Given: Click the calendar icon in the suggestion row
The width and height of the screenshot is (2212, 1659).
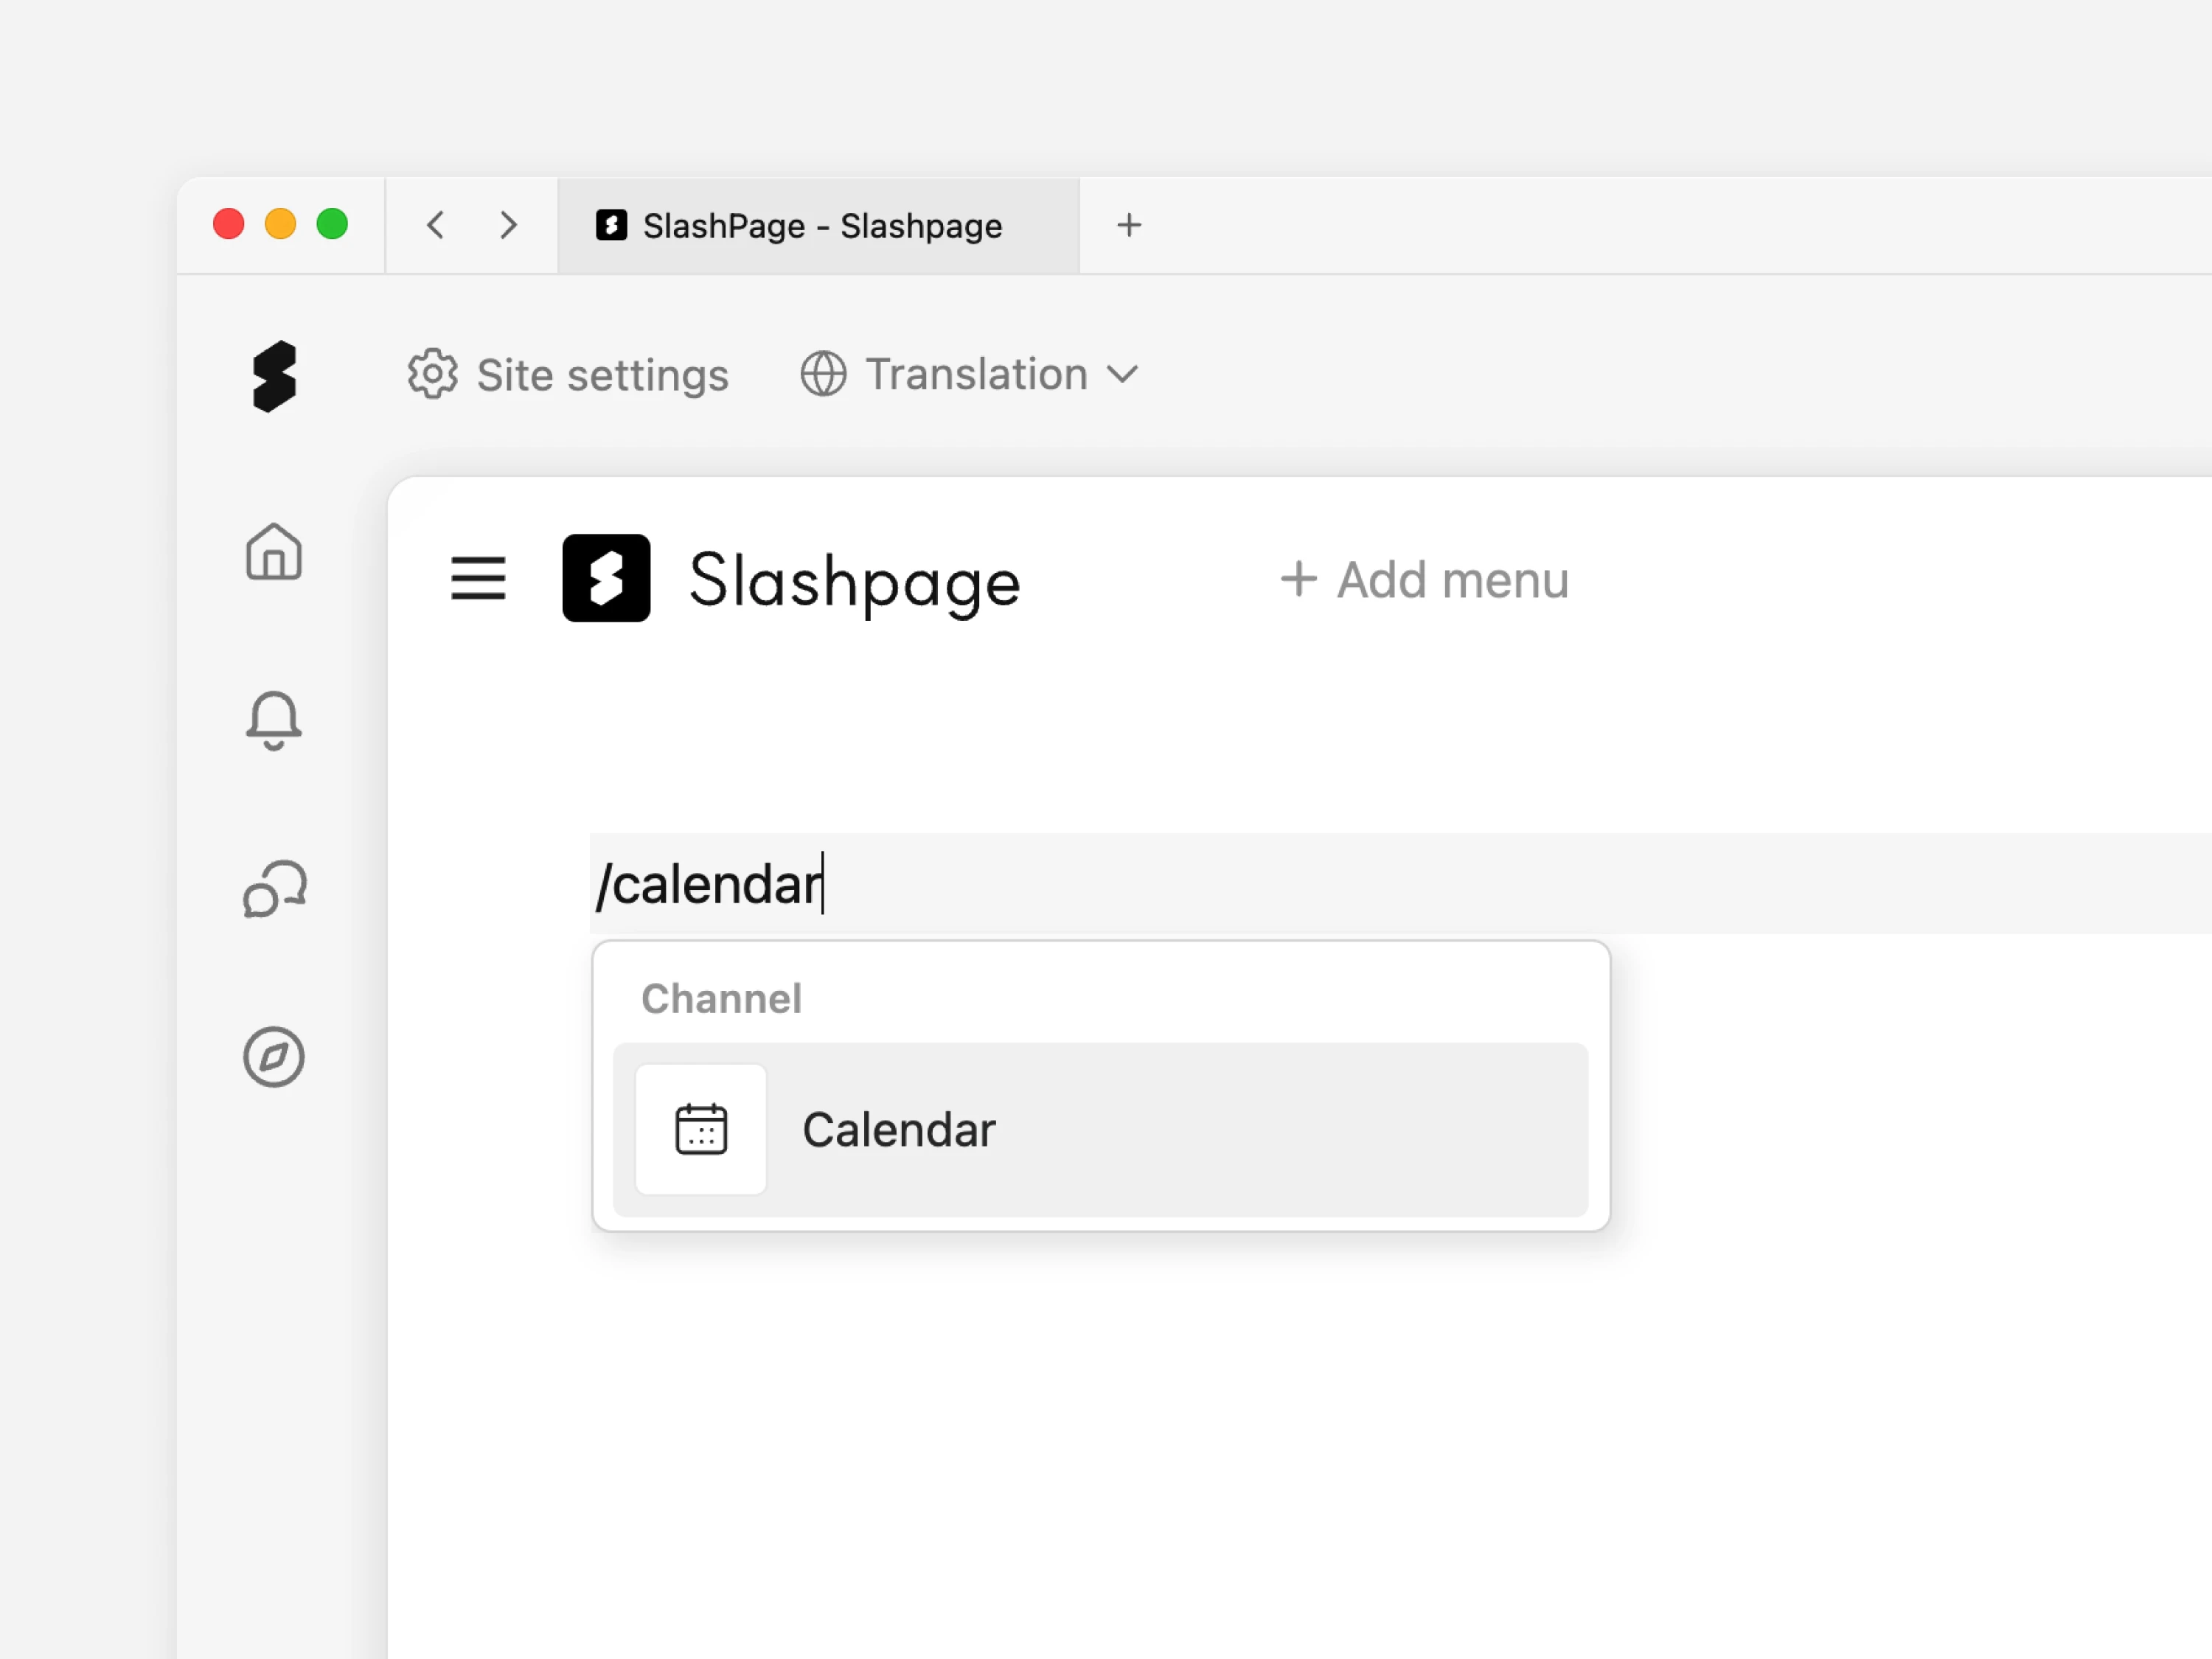Looking at the screenshot, I should [701, 1129].
